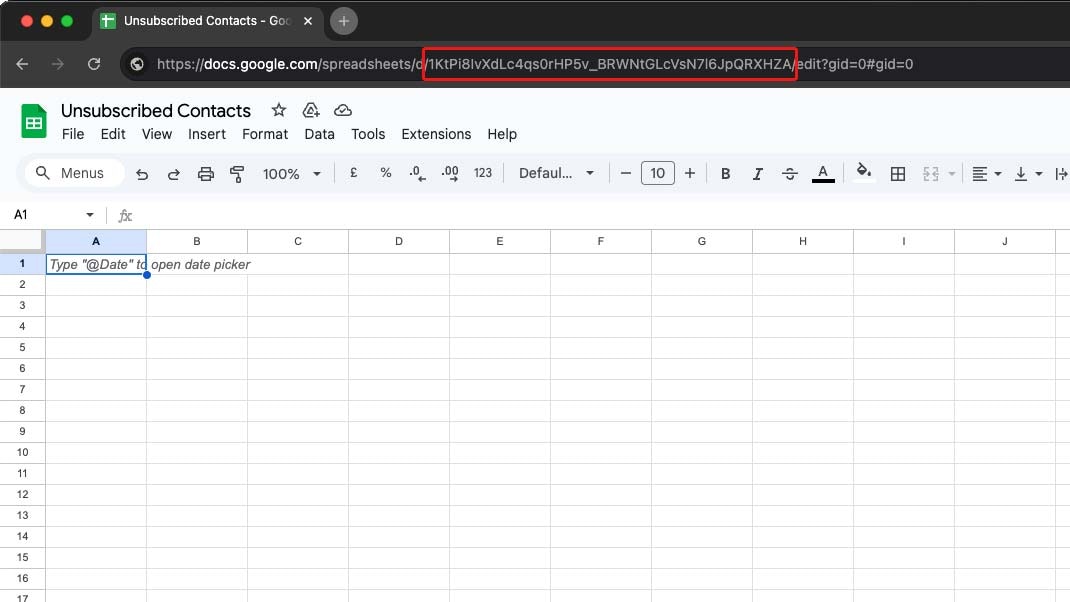This screenshot has width=1070, height=602.
Task: Decrease font size with minus button
Action: [x=625, y=173]
